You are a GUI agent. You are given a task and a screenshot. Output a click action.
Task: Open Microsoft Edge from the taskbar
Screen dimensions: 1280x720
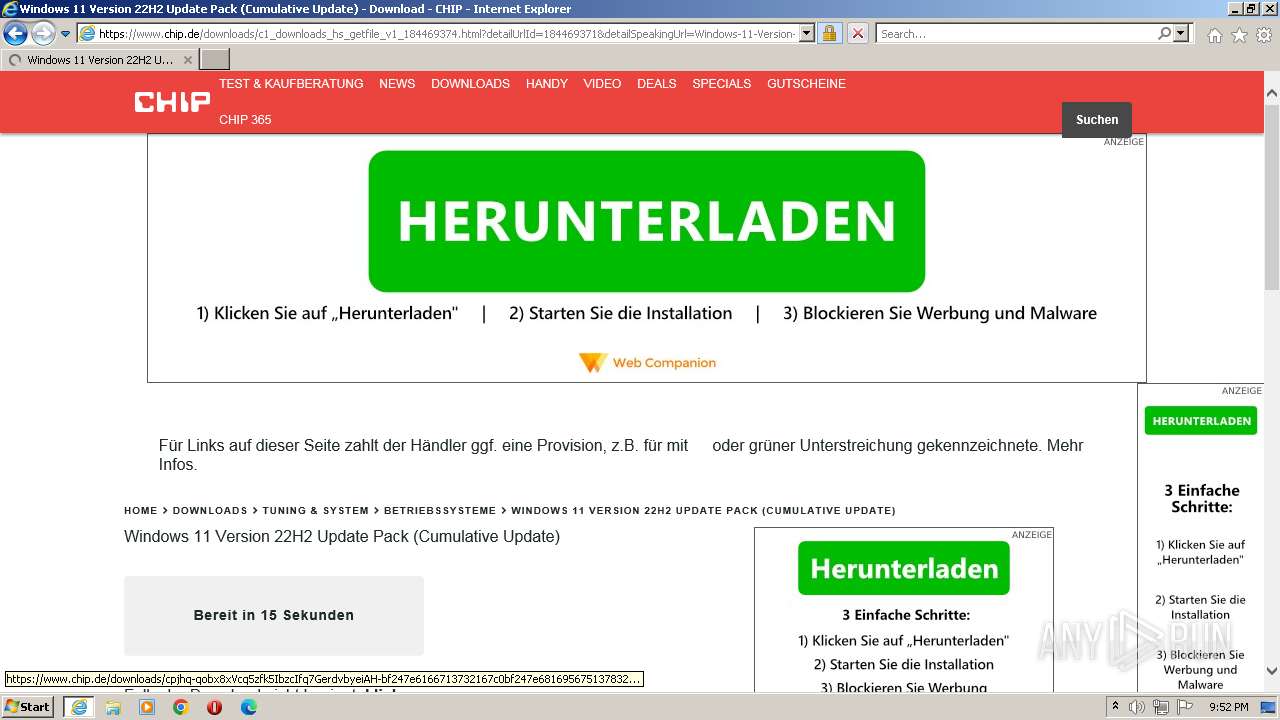[249, 707]
